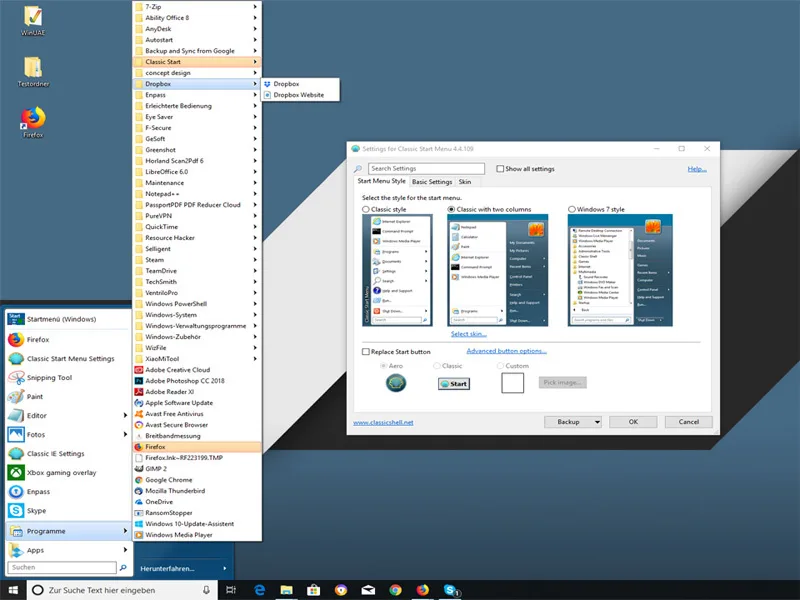Visit www.classicshell.net link
The image size is (800, 600).
pyautogui.click(x=383, y=422)
